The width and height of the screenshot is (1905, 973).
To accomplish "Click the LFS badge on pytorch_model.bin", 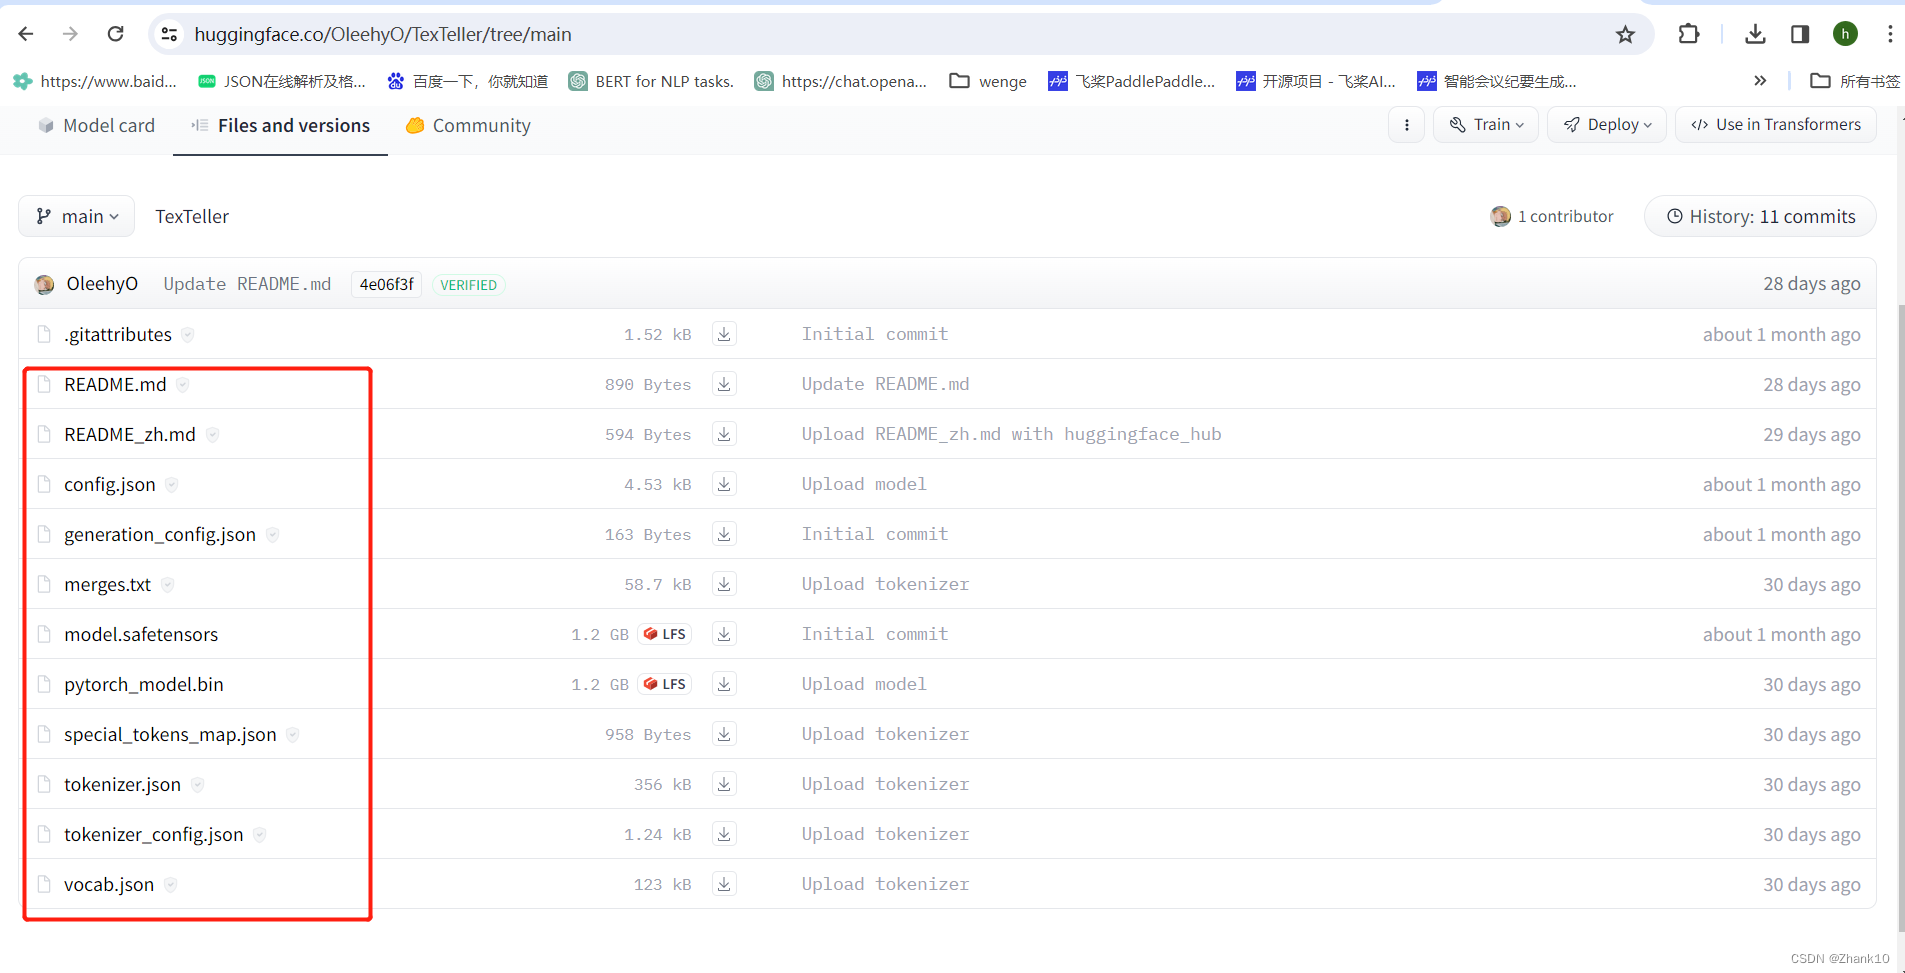I will coord(665,684).
